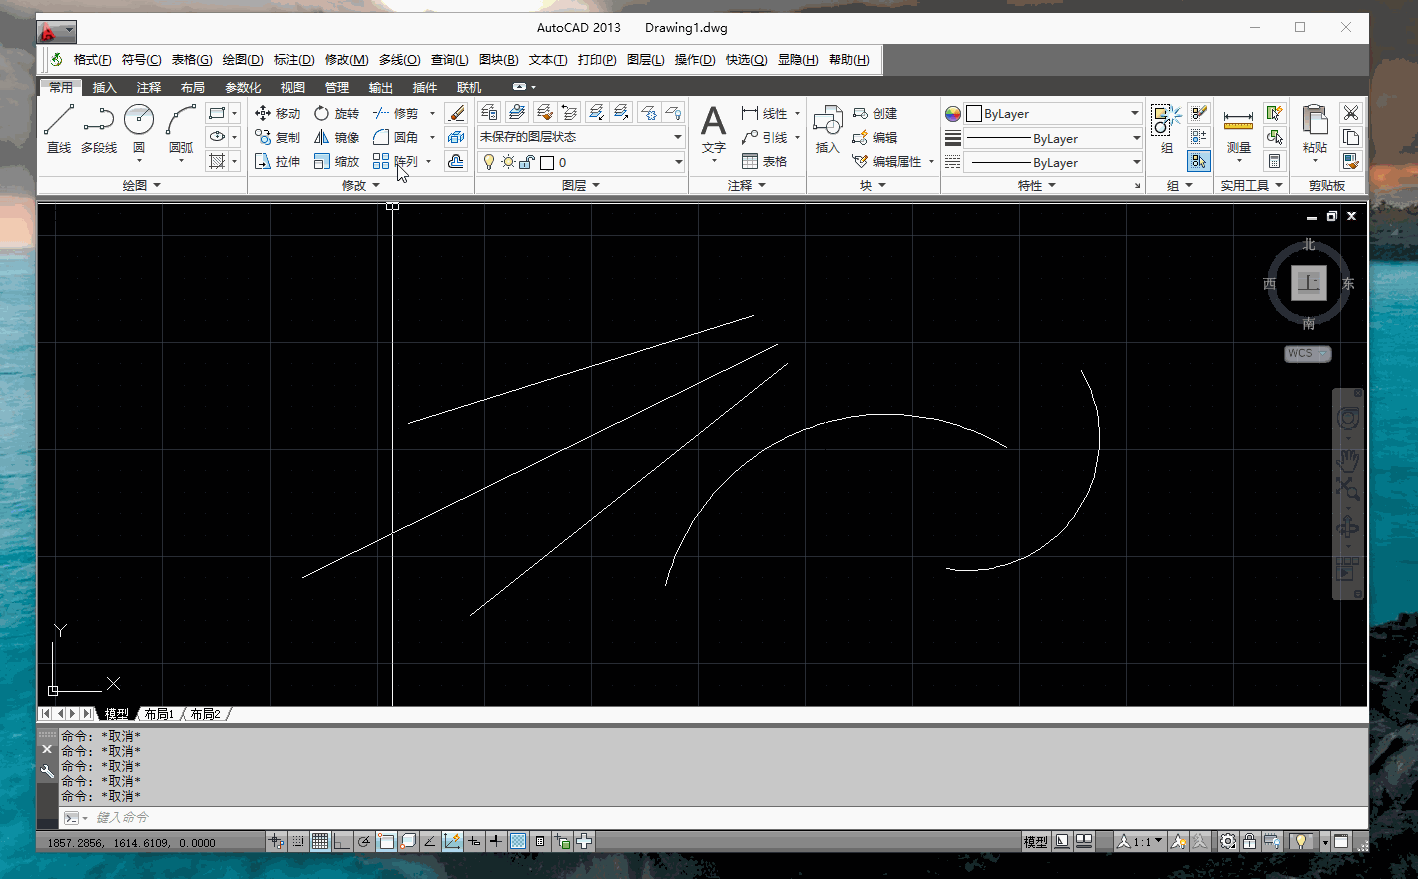Click the 移动 (Move) tool

pos(277,113)
